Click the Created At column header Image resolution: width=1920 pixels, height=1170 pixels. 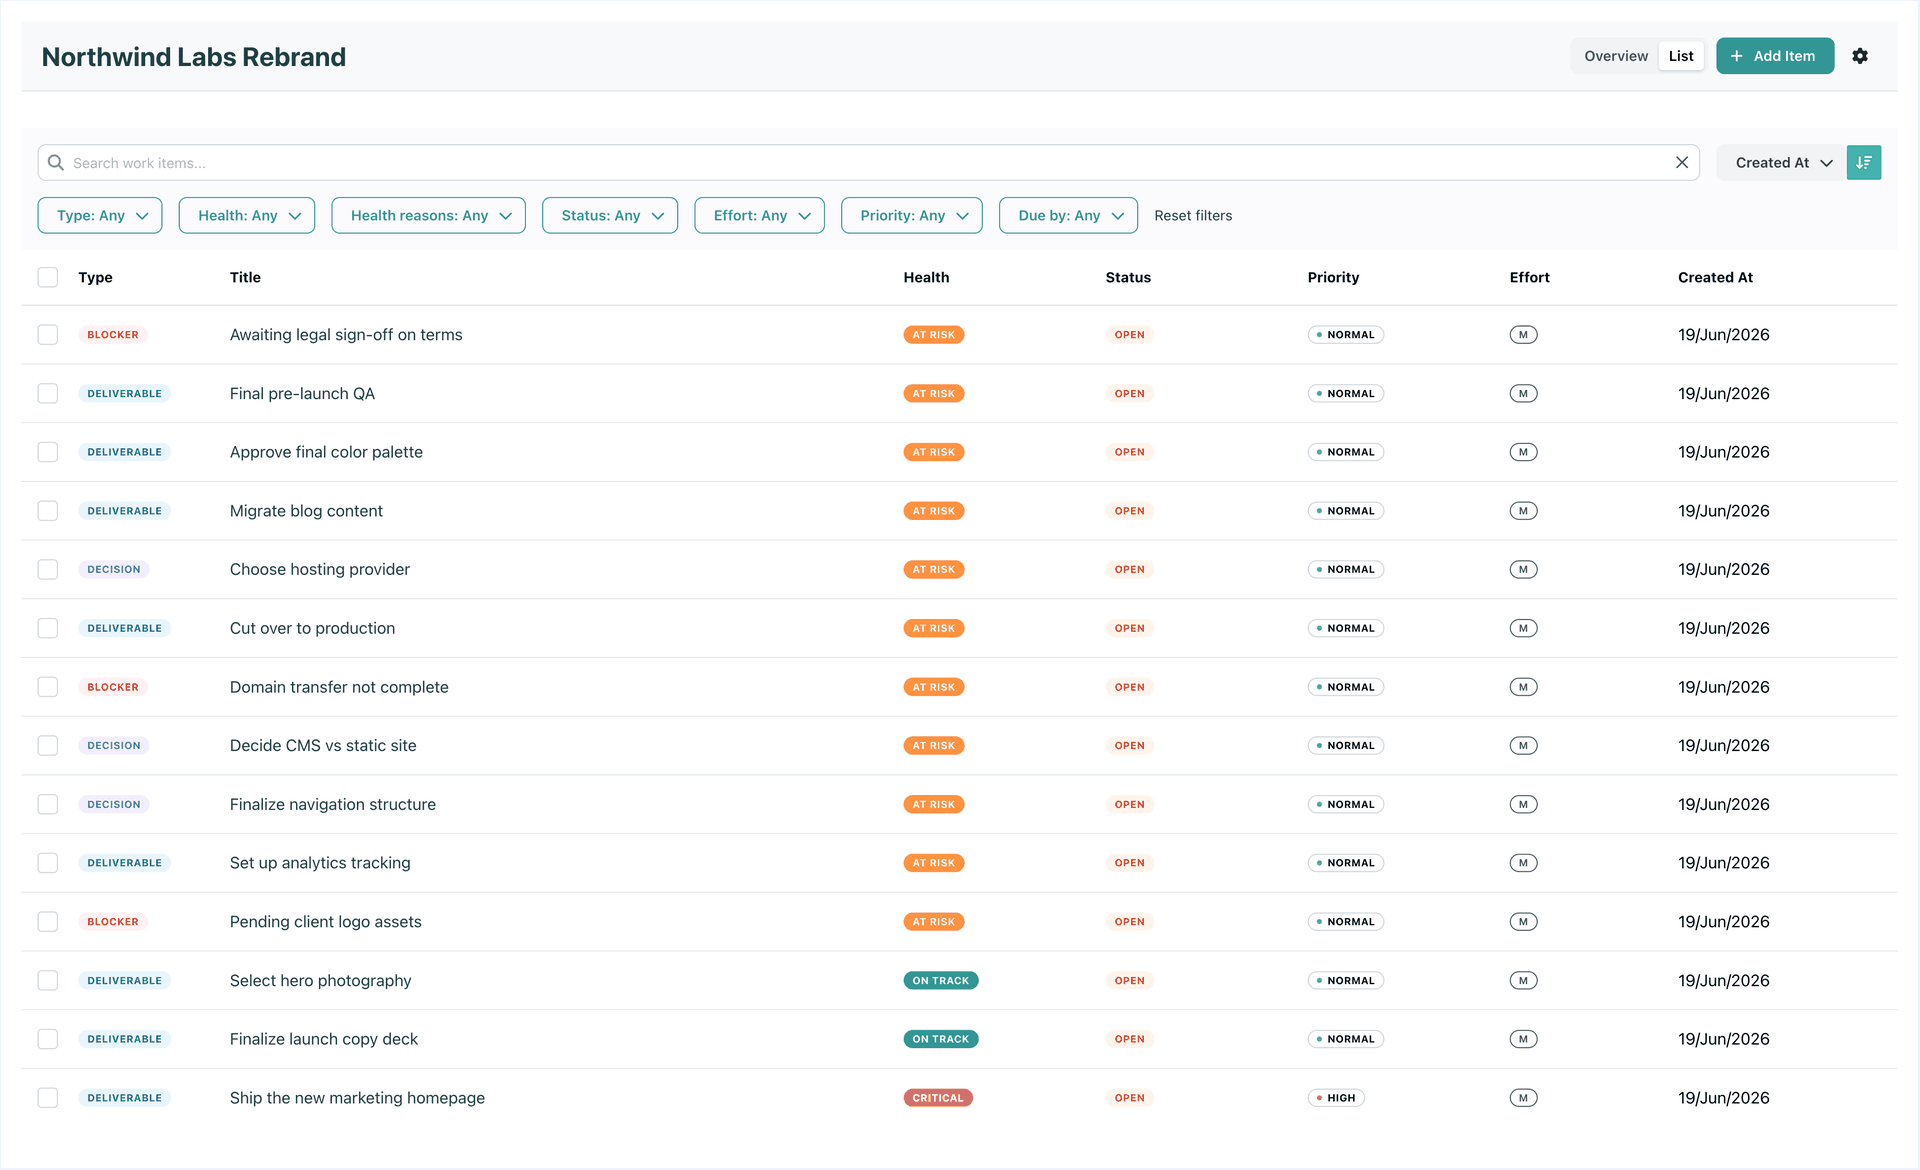[x=1715, y=277]
